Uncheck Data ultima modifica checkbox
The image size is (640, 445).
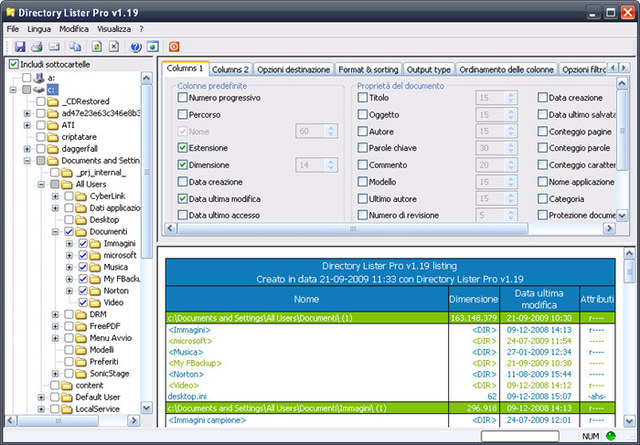[182, 199]
